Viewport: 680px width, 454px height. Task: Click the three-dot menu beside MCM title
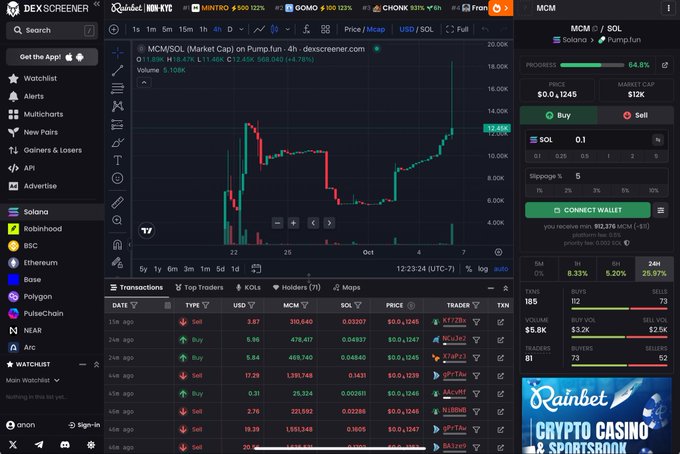pyautogui.click(x=668, y=8)
